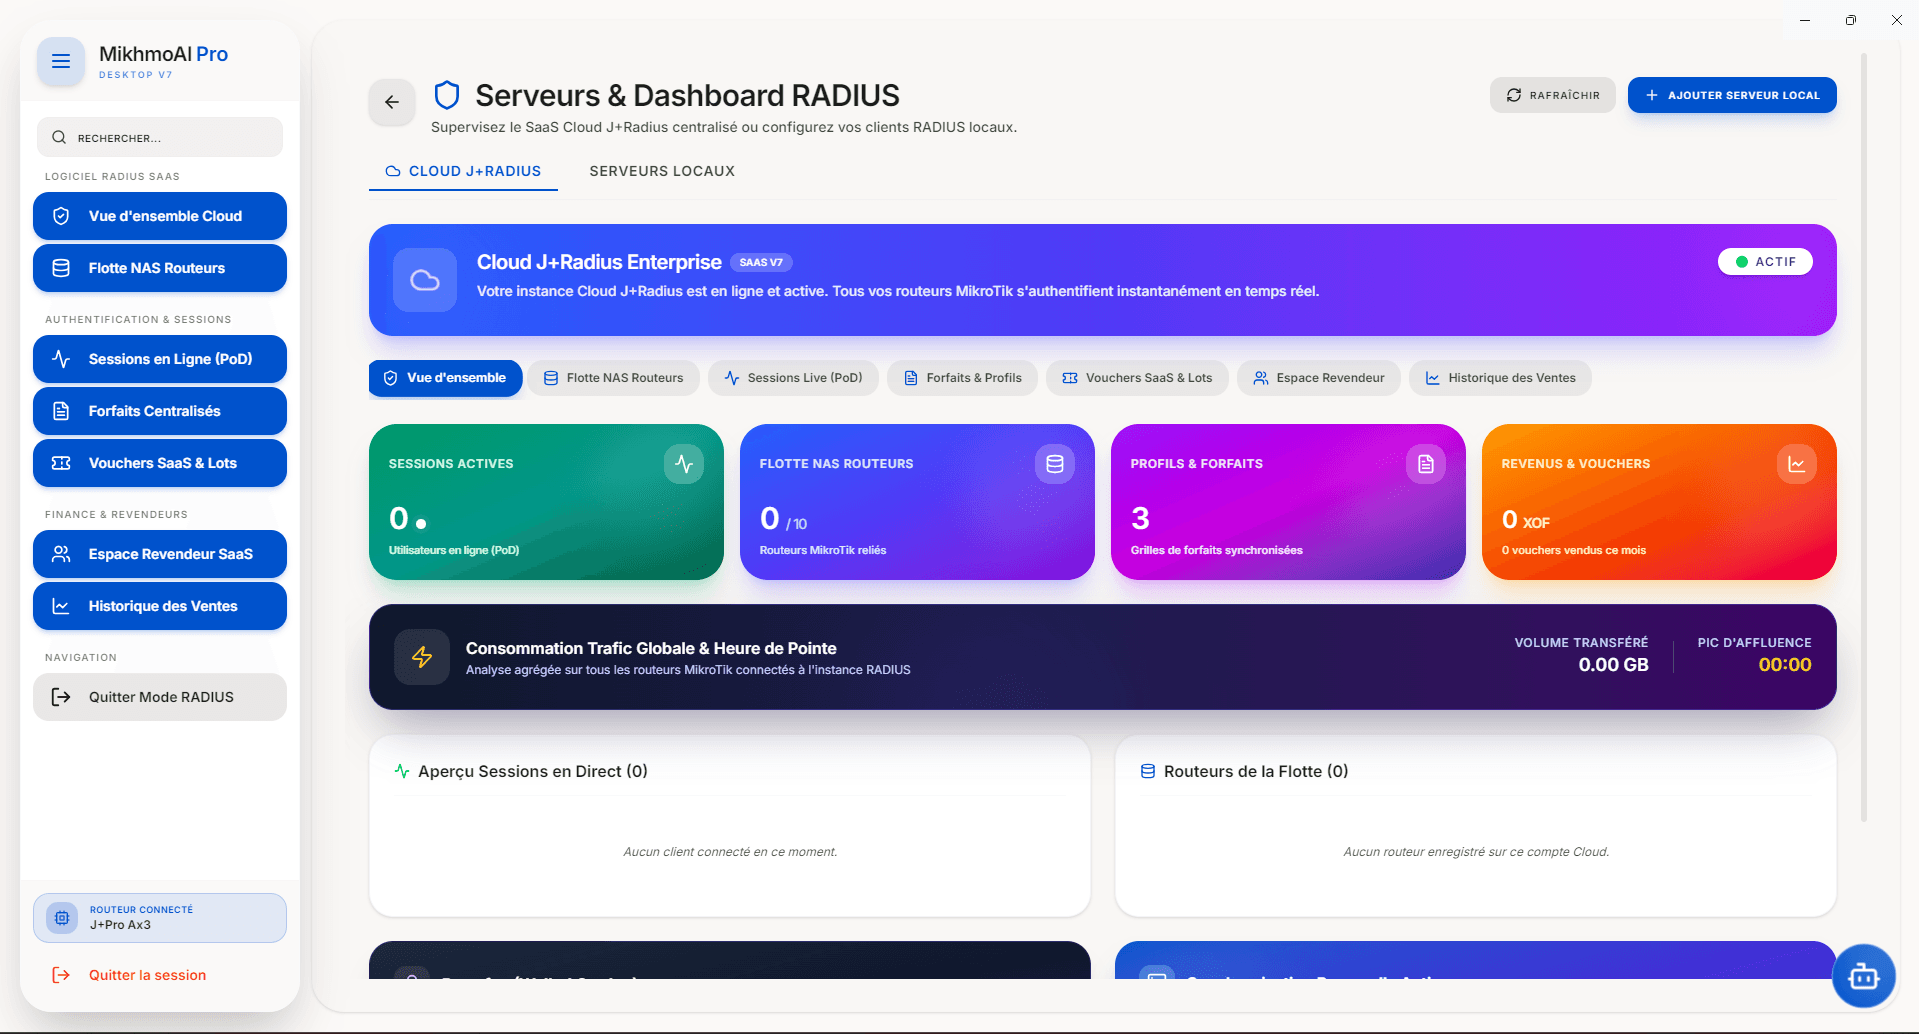Image resolution: width=1919 pixels, height=1034 pixels.
Task: Open Sessions en Ligne (PoD) in sidebar
Action: click(160, 359)
